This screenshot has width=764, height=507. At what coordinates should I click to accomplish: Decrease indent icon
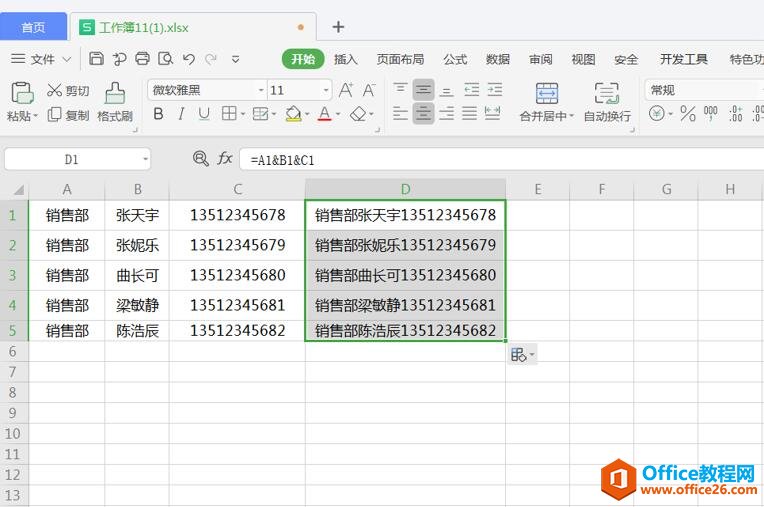[471, 90]
